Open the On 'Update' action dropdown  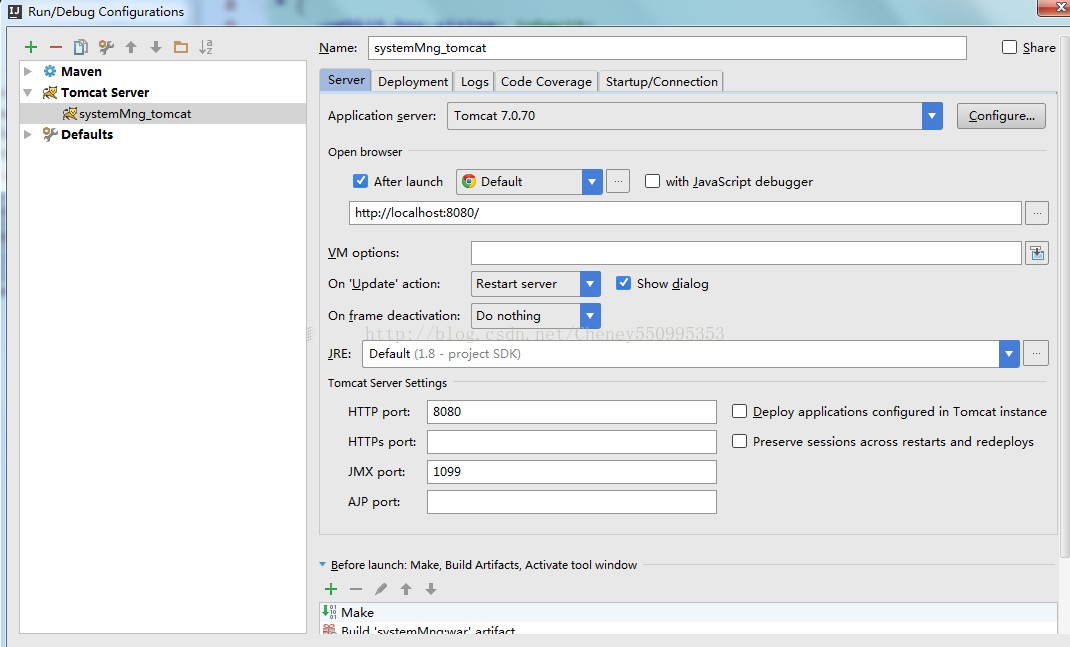[x=590, y=284]
